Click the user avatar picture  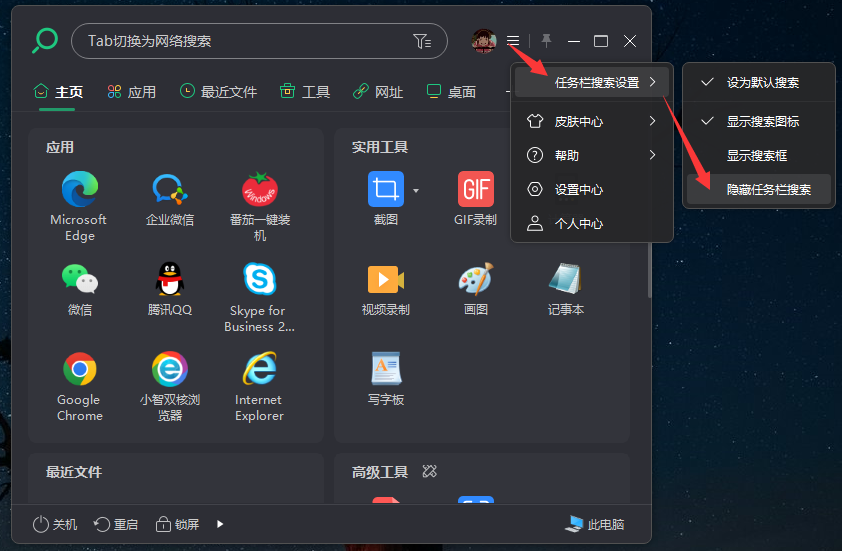[x=484, y=41]
